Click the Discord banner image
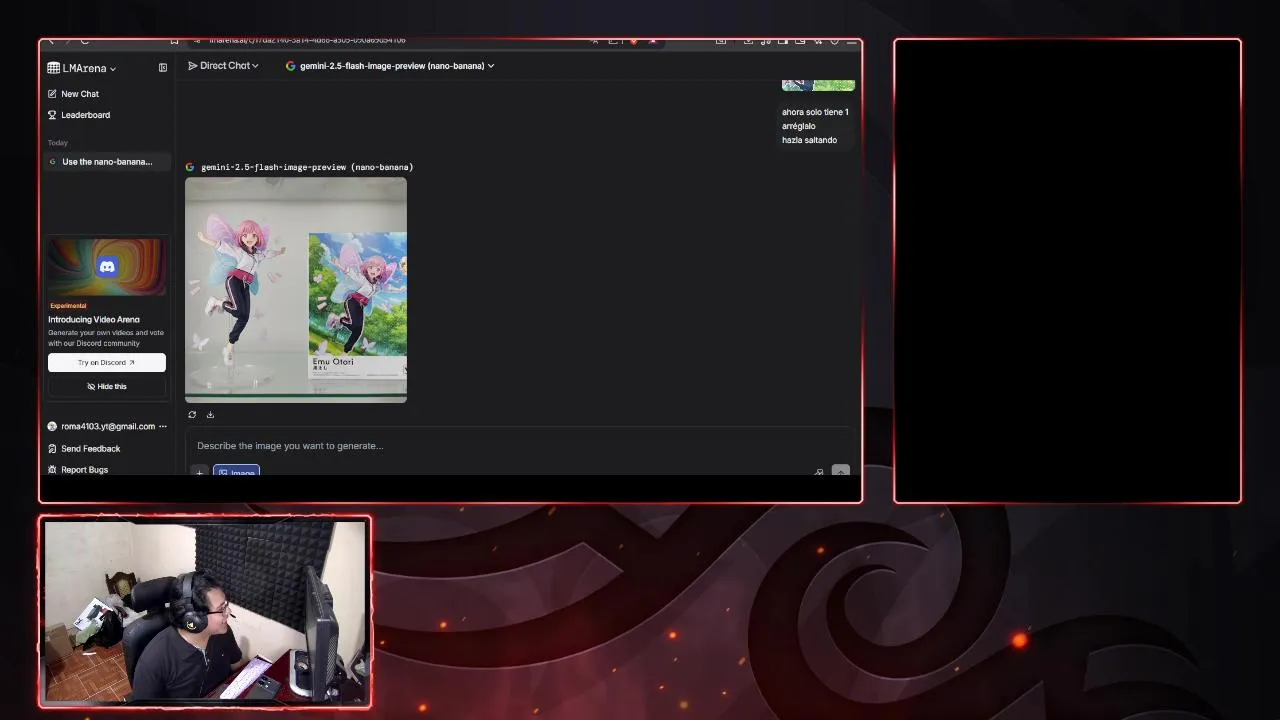 click(107, 267)
